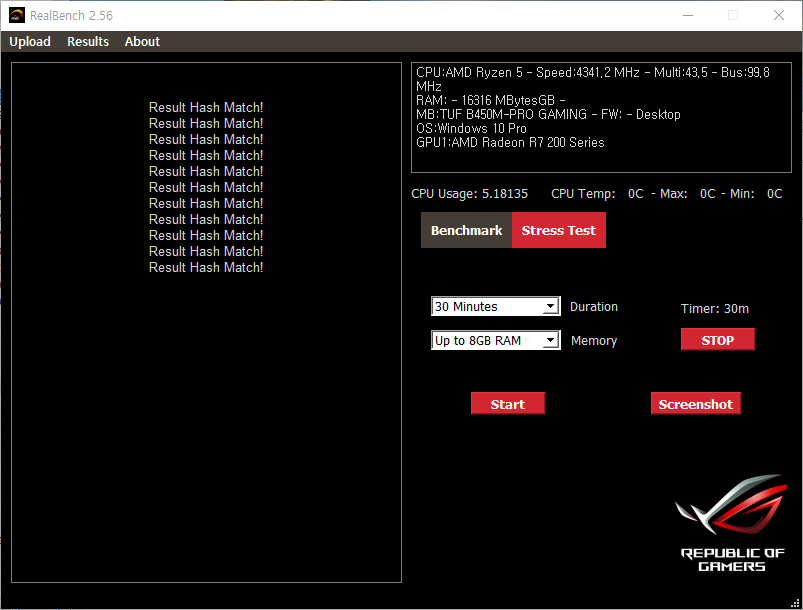Click the RAM: - 16316 MBytesGB line
Image resolution: width=803 pixels, height=610 pixels.
pos(491,100)
